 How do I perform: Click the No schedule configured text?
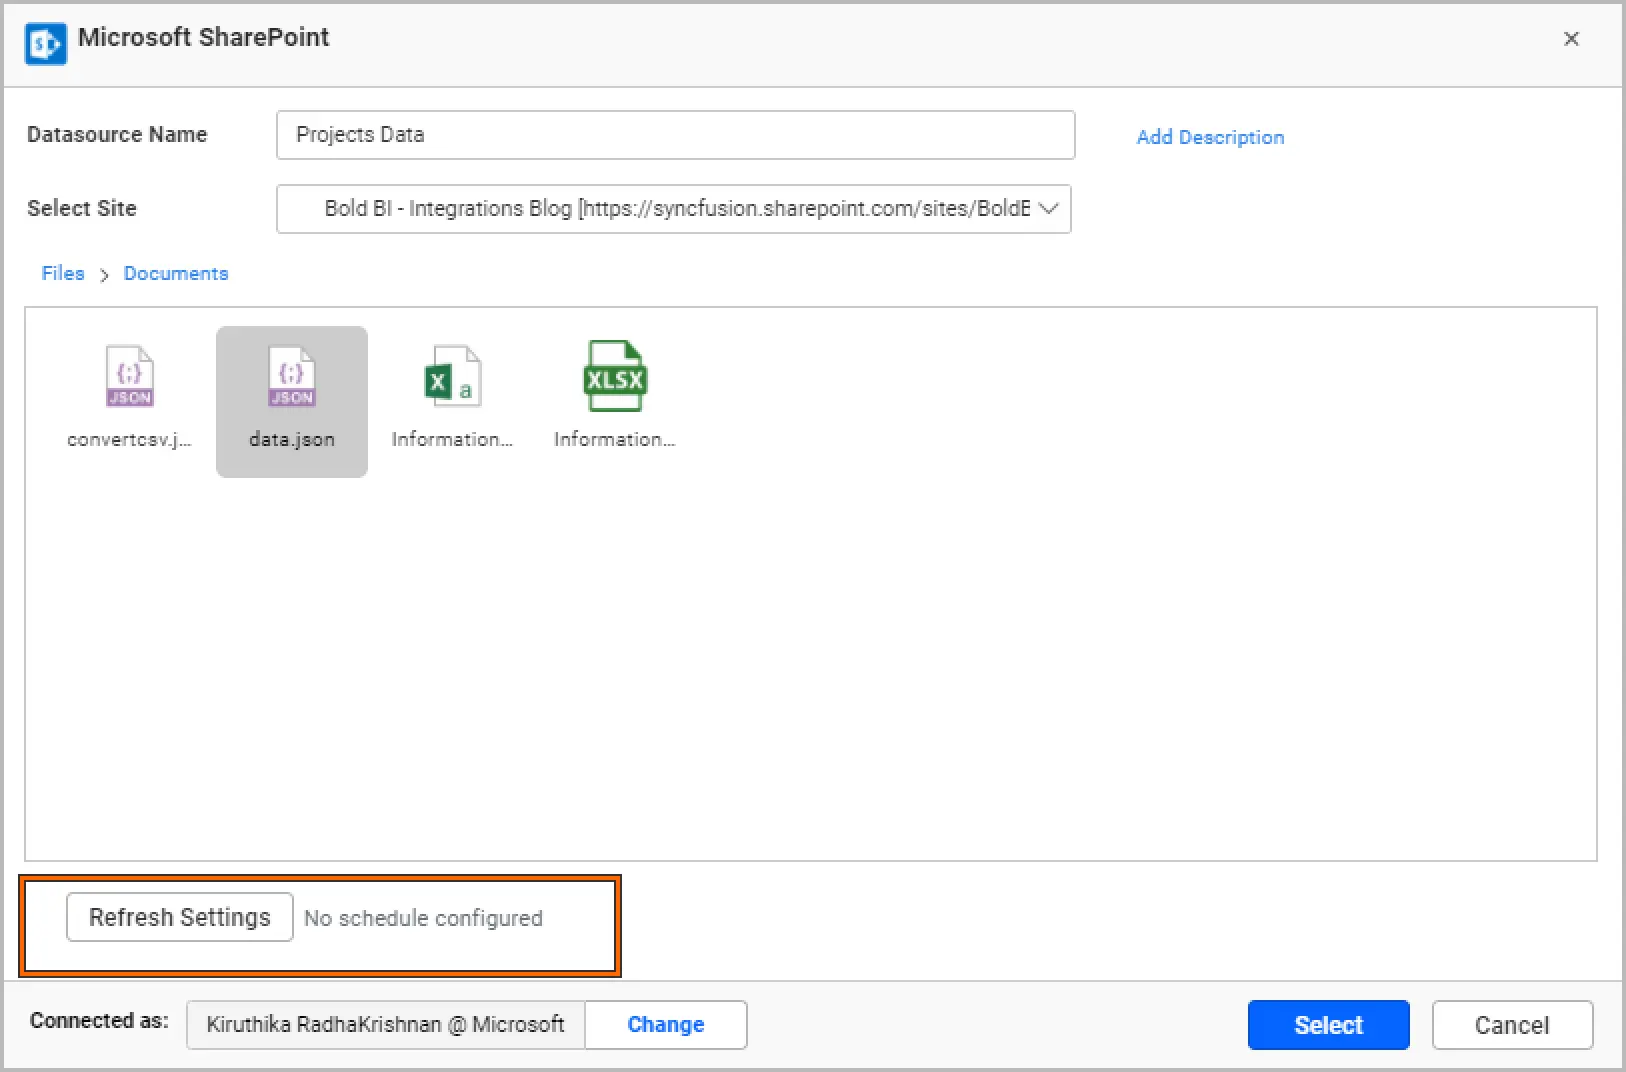tap(423, 918)
